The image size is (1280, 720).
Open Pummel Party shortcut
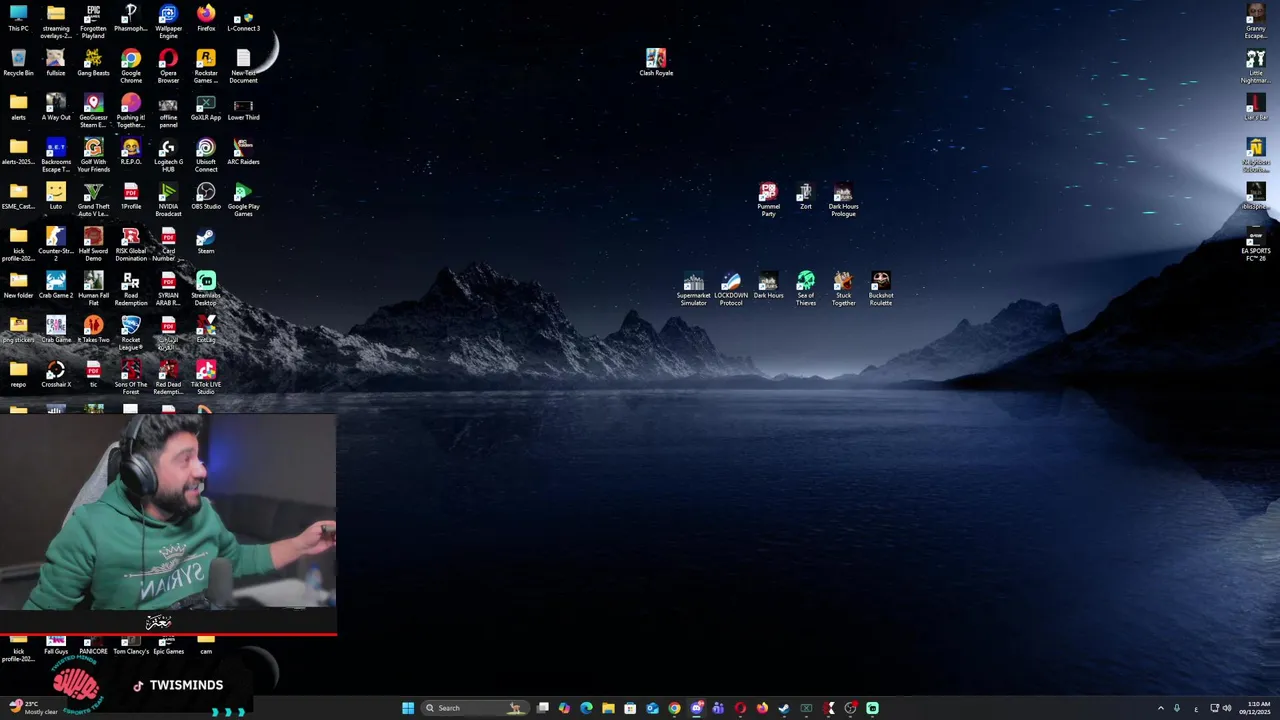(x=768, y=200)
